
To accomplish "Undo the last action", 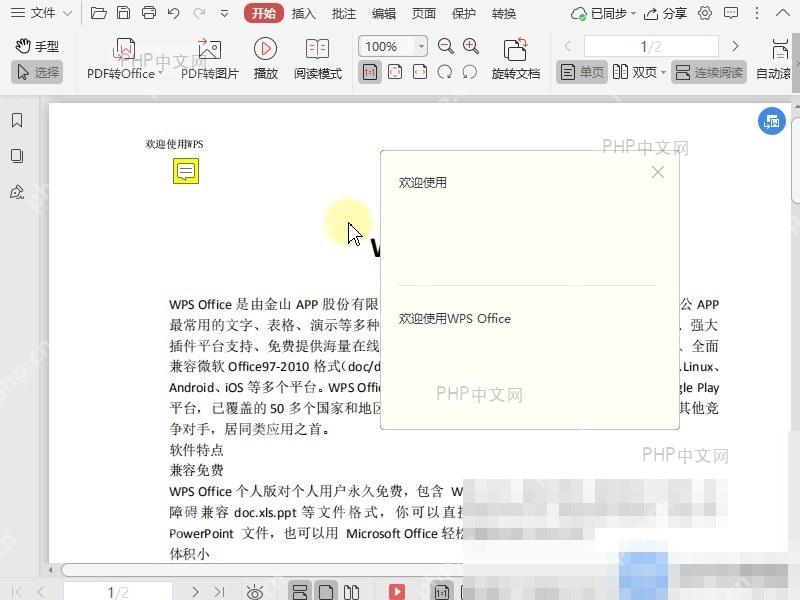I will click(x=173, y=13).
